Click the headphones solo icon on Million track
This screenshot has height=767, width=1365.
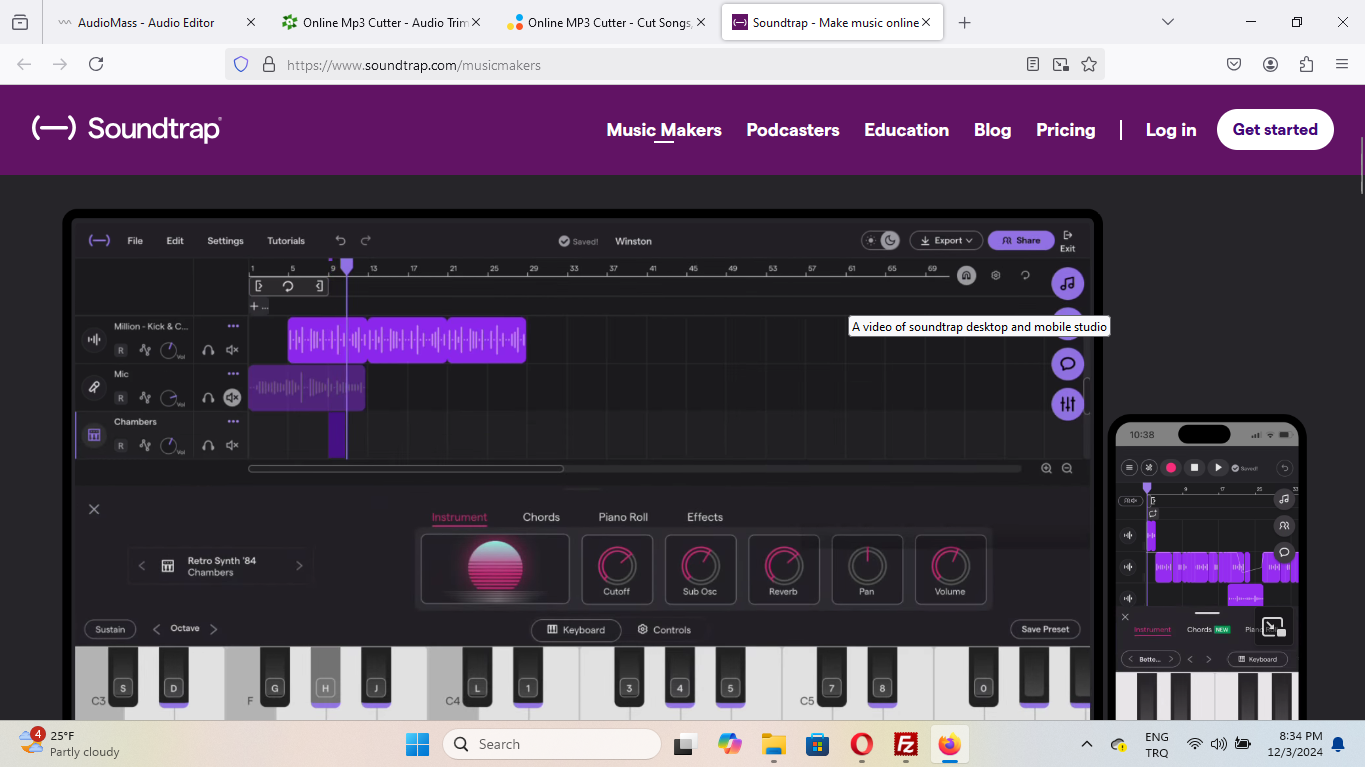click(208, 350)
